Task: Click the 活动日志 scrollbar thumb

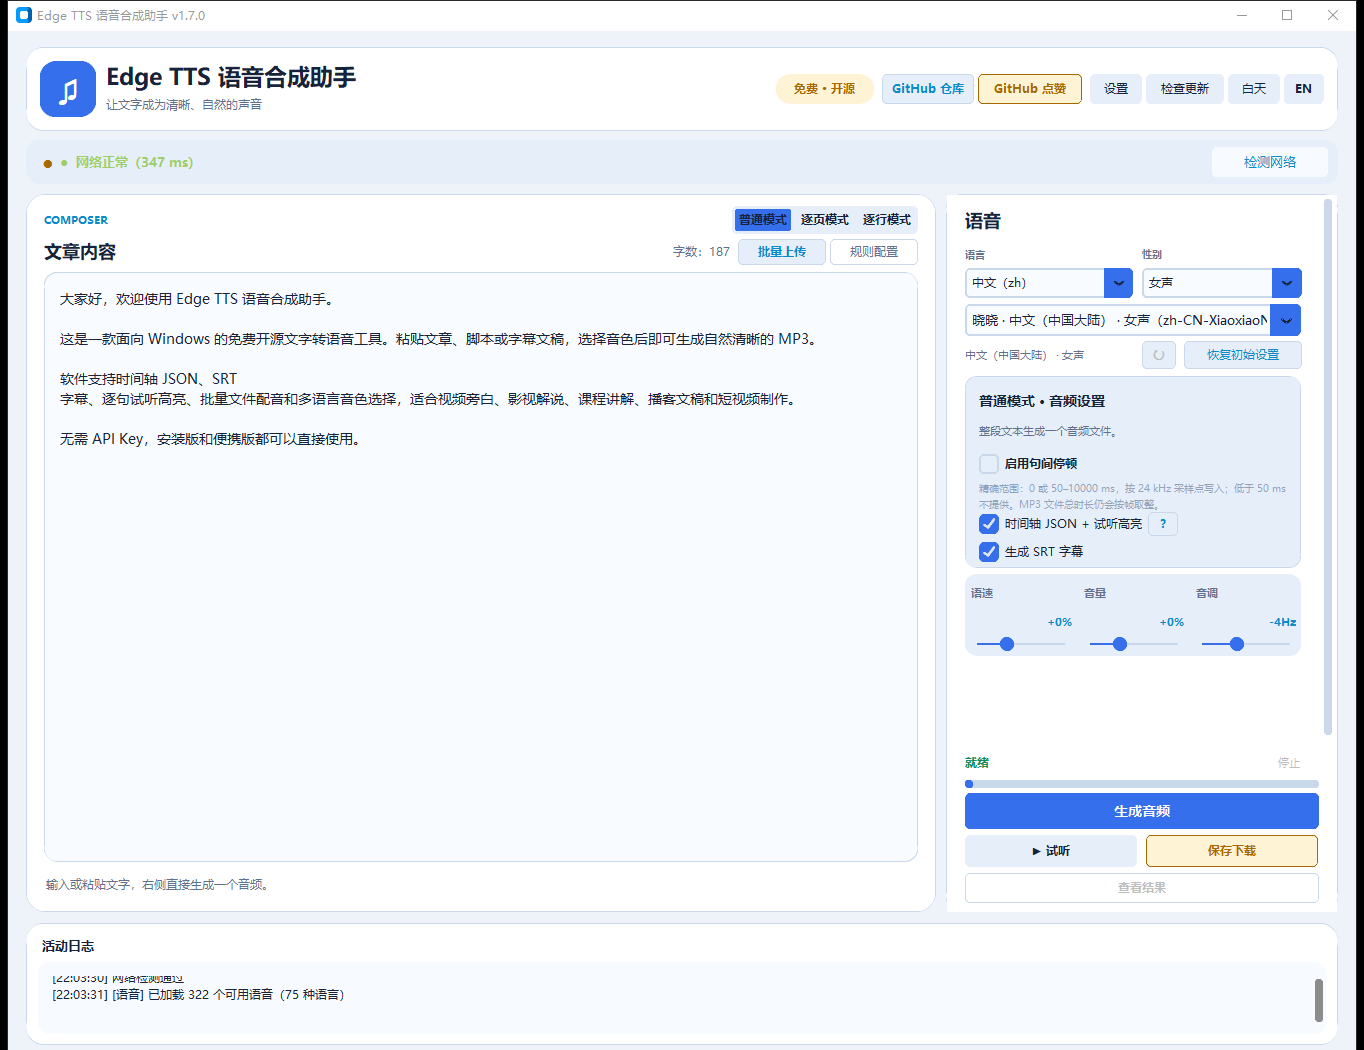Action: coord(1319,1000)
